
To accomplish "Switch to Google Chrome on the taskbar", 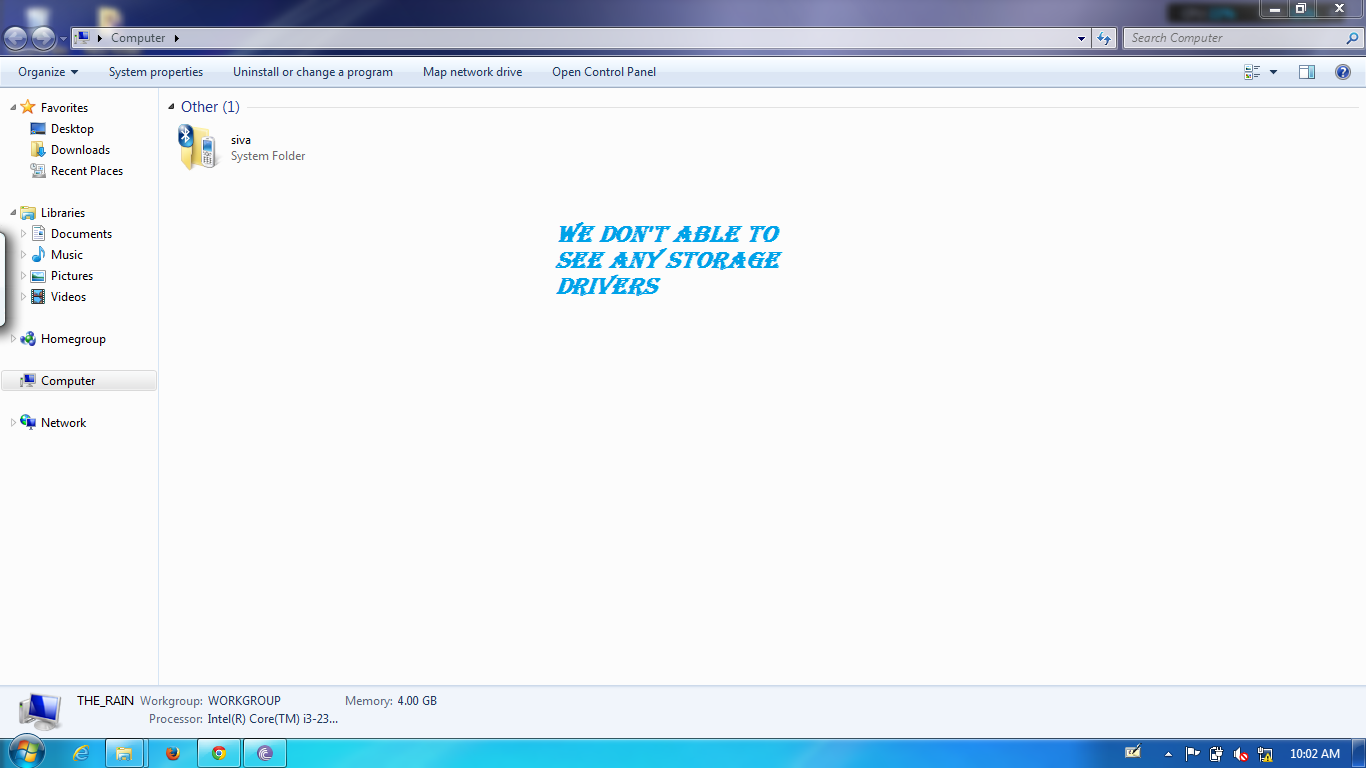I will pos(219,753).
